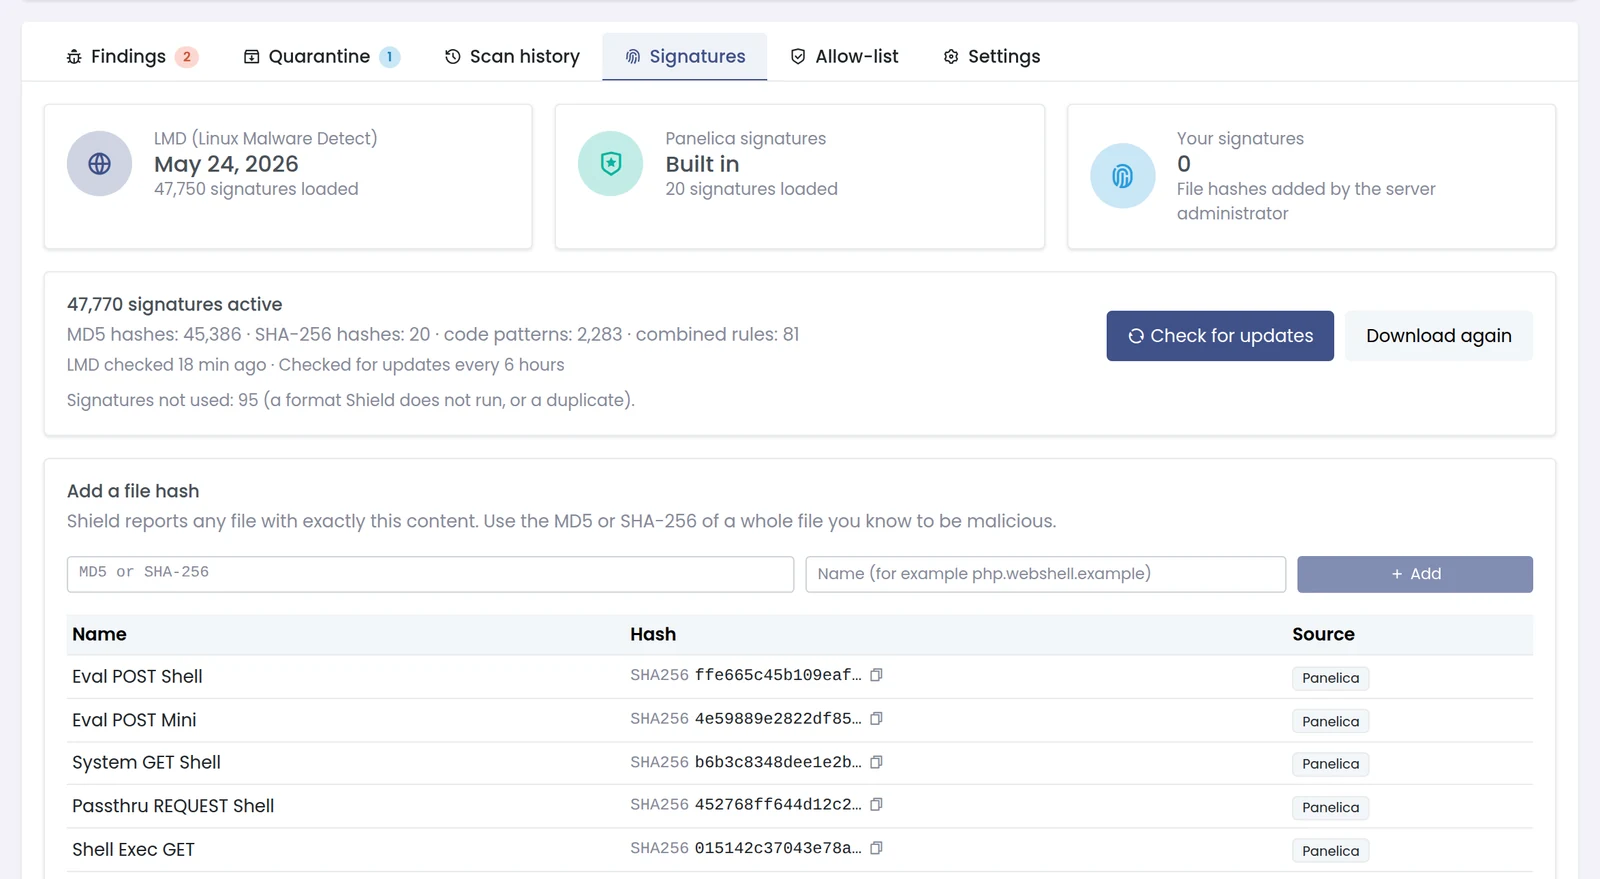Click hash b6b3c8348dee1e2b… value
Screen dimensions: 1600x879
coord(778,762)
